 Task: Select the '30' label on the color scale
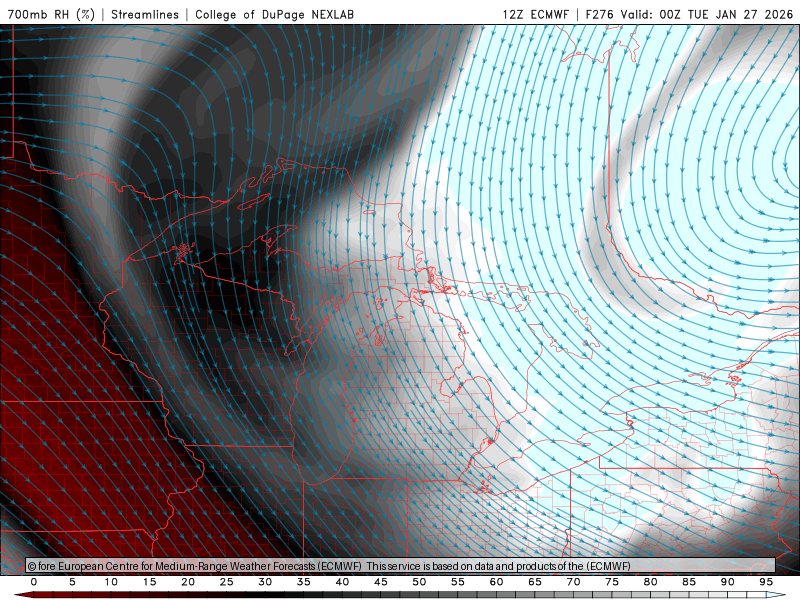click(x=265, y=582)
